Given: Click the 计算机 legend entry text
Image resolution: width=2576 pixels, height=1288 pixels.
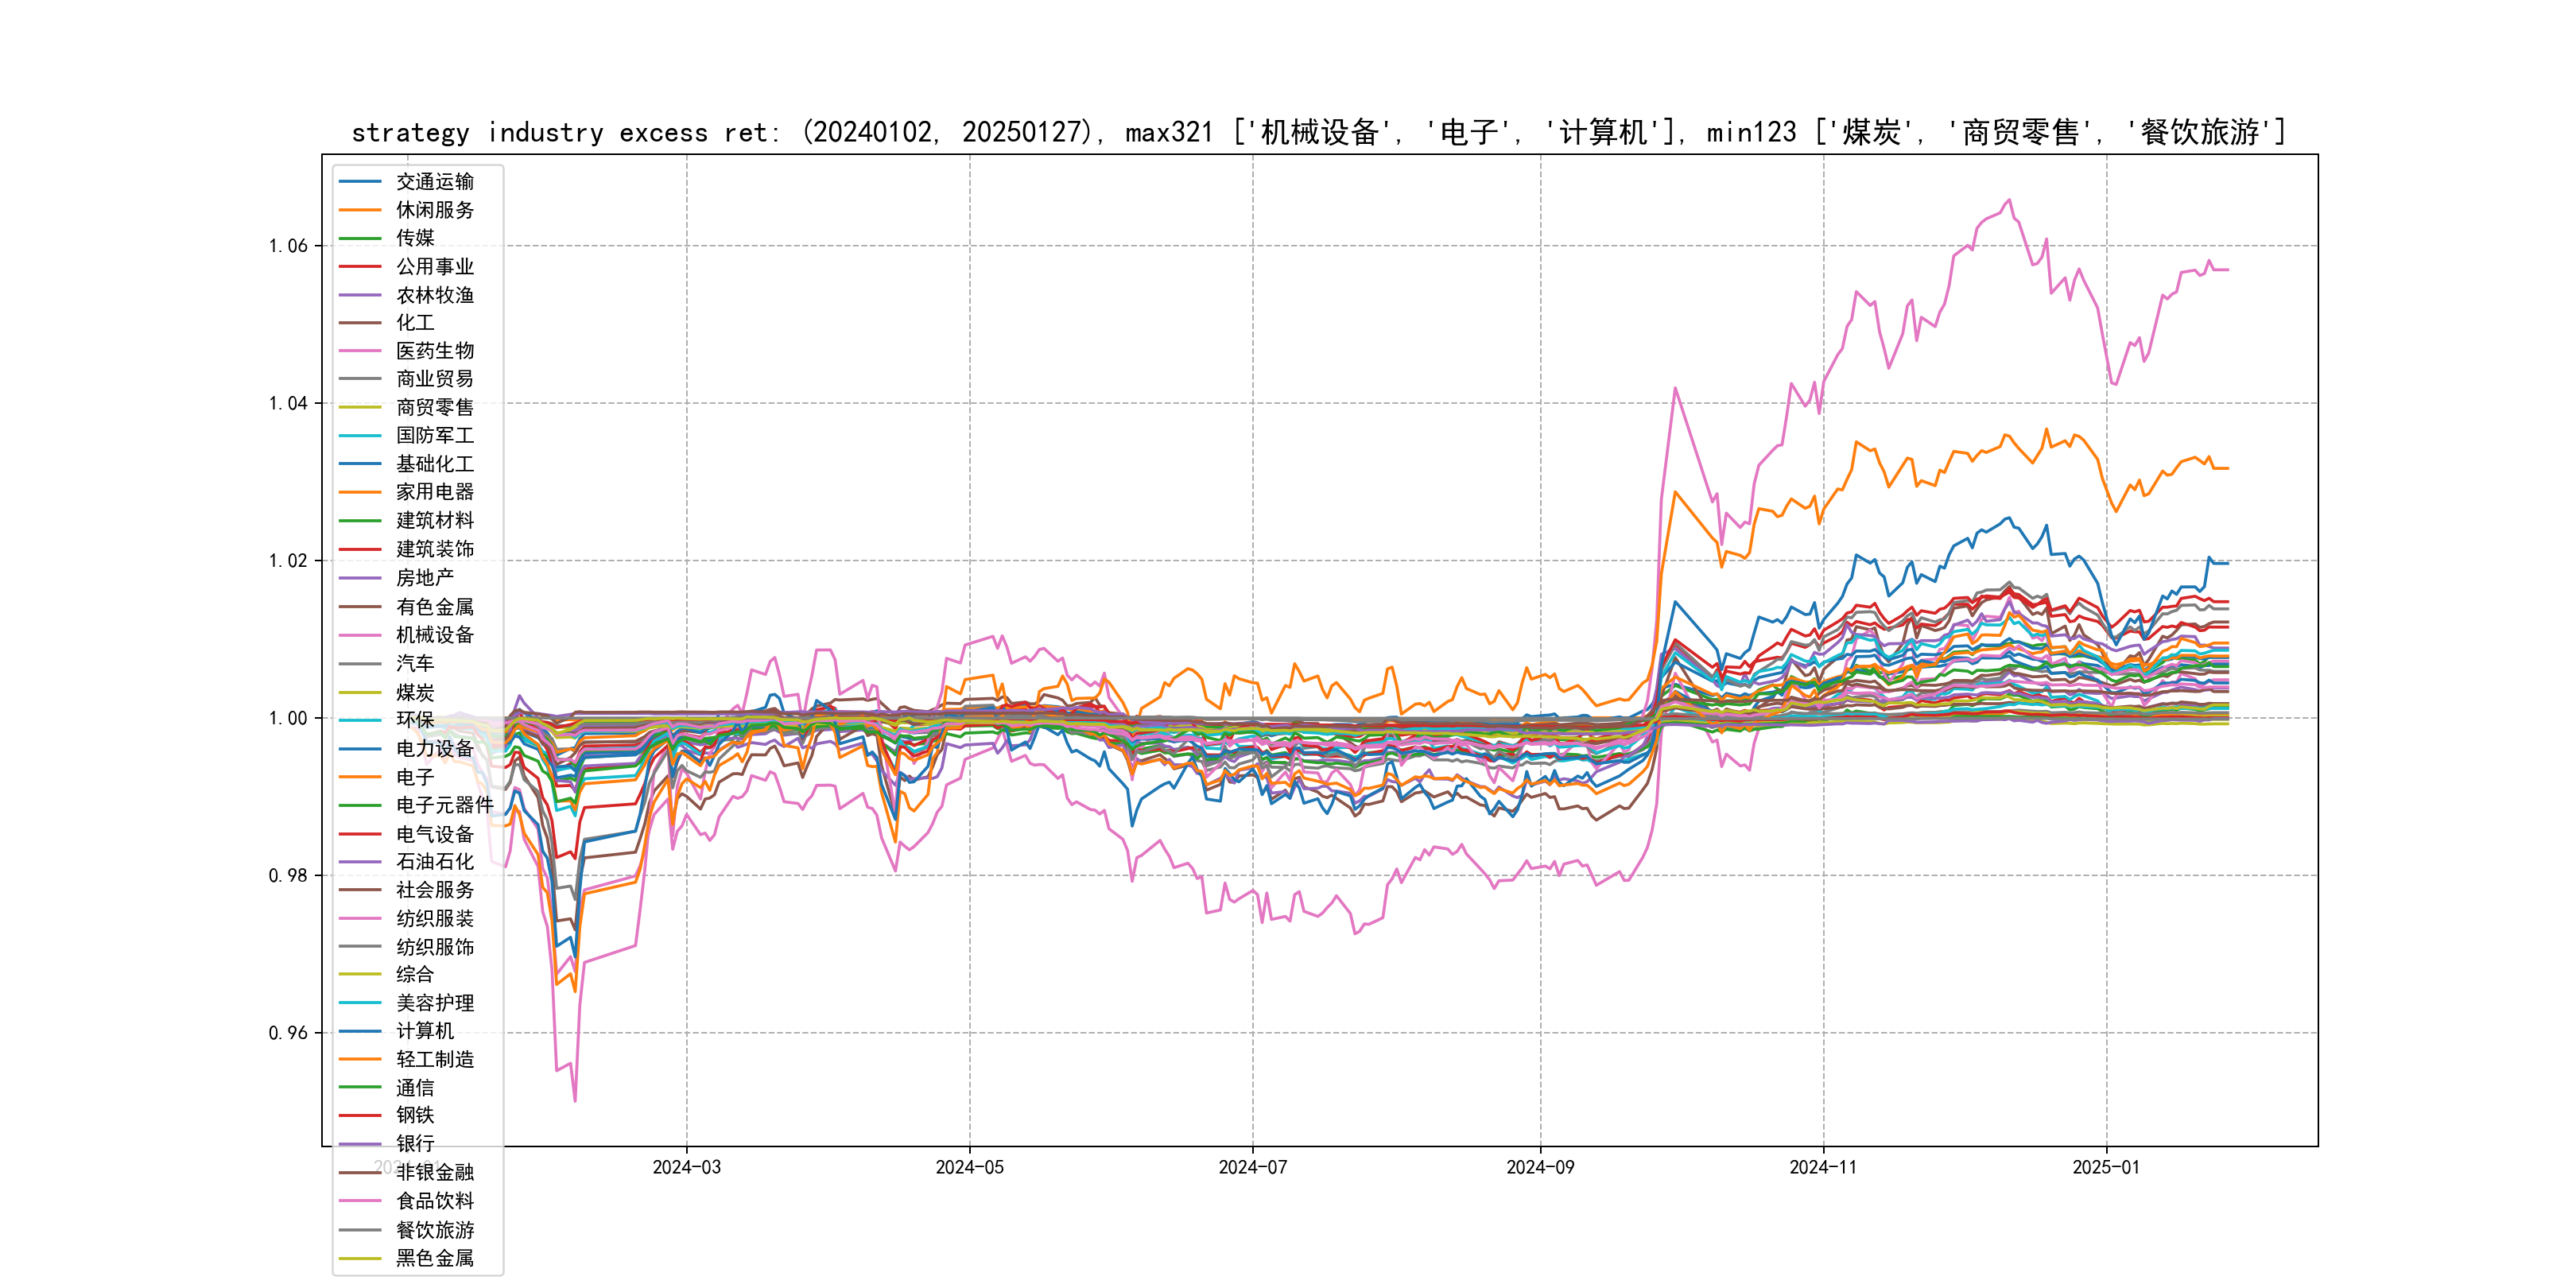Looking at the screenshot, I should click(425, 1031).
